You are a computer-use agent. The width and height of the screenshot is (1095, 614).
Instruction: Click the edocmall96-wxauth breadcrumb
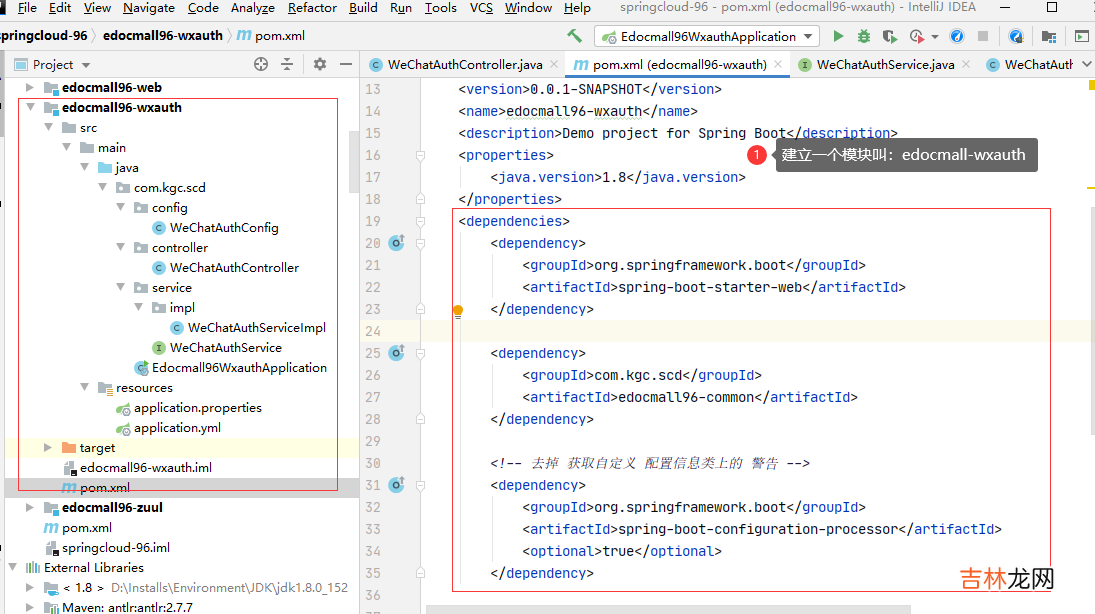[164, 36]
